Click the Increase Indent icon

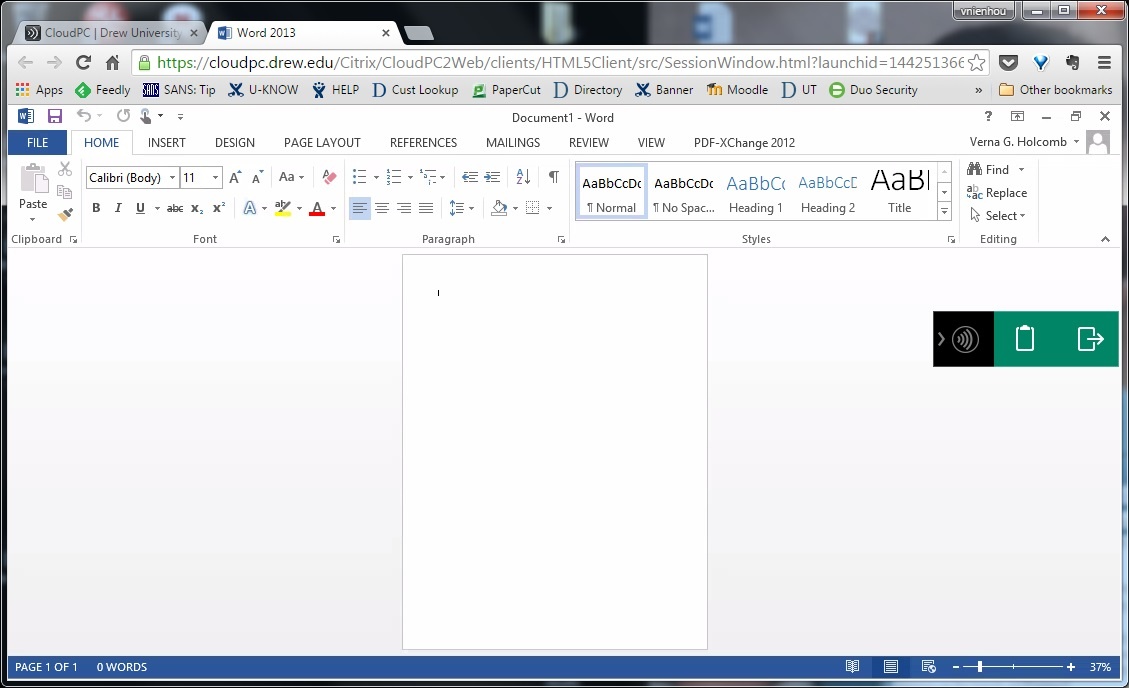click(x=492, y=177)
